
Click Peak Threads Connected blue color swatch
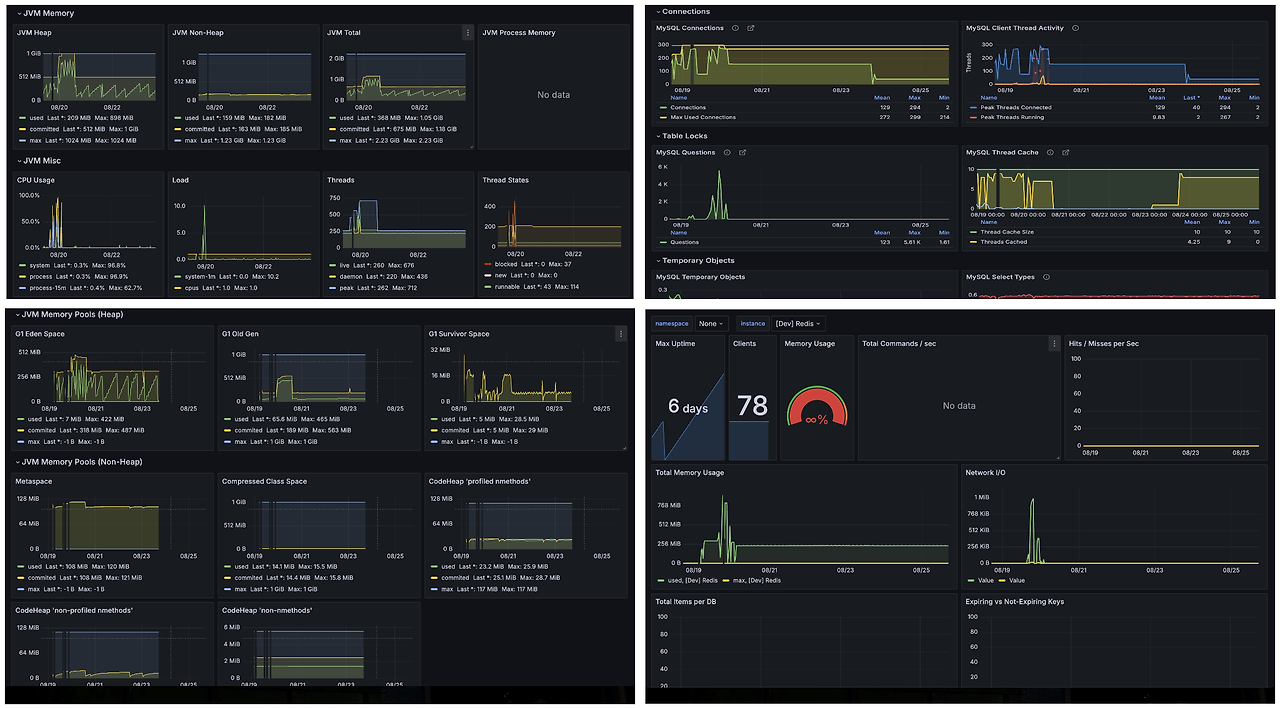[x=972, y=107]
